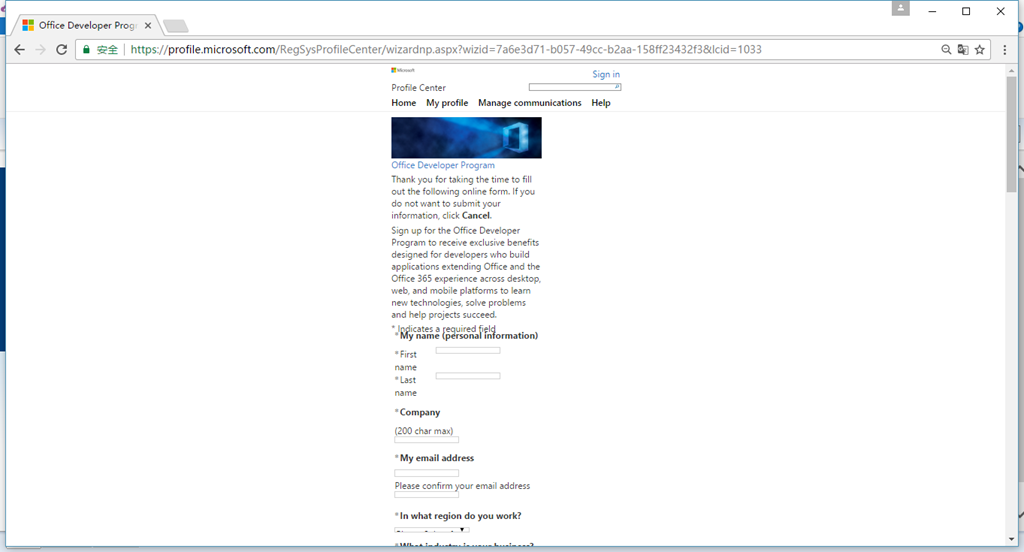
Task: Open the Home menu item
Action: [404, 103]
